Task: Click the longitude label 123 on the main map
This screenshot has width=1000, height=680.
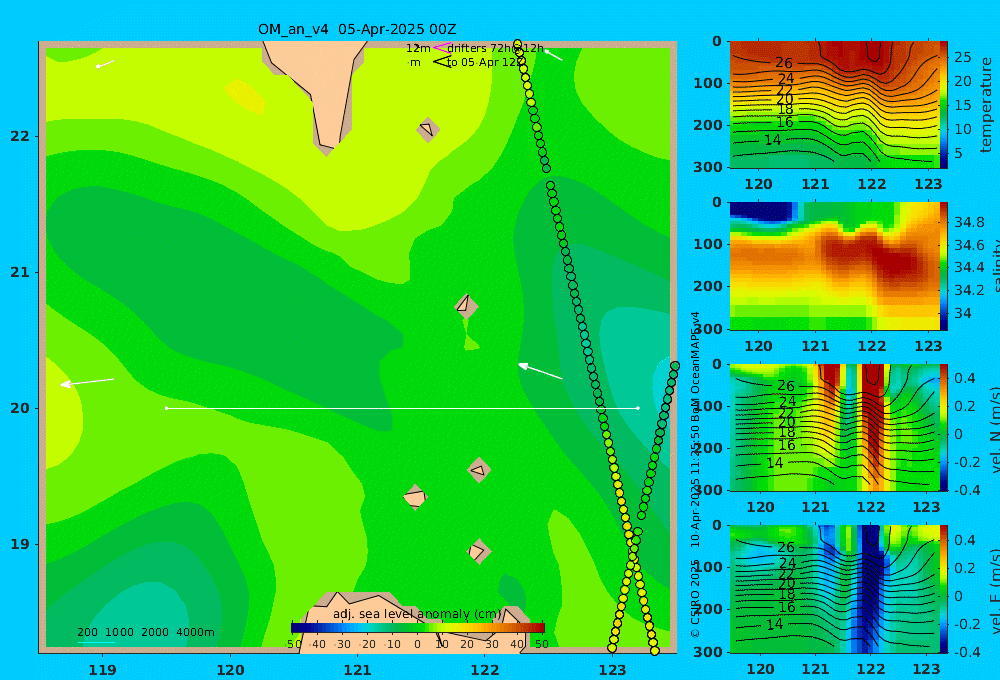Action: tap(613, 670)
